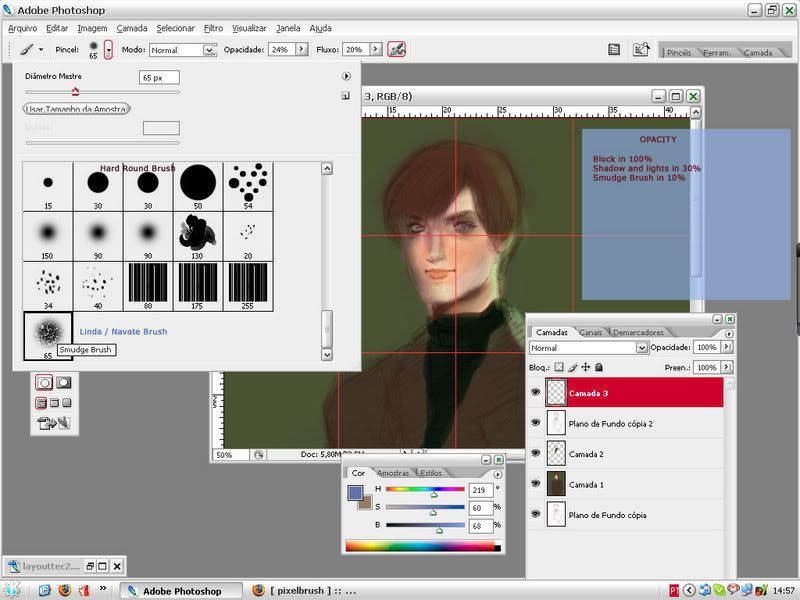Image resolution: width=800 pixels, height=600 pixels.
Task: Expand the Opacidade slider in options bar
Action: (299, 49)
